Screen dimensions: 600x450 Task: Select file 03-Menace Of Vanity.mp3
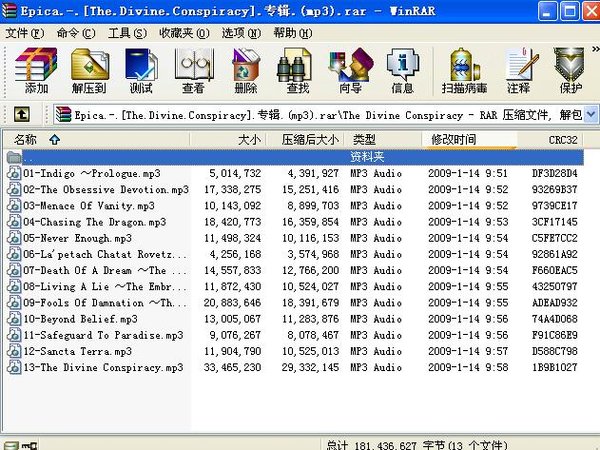point(89,206)
